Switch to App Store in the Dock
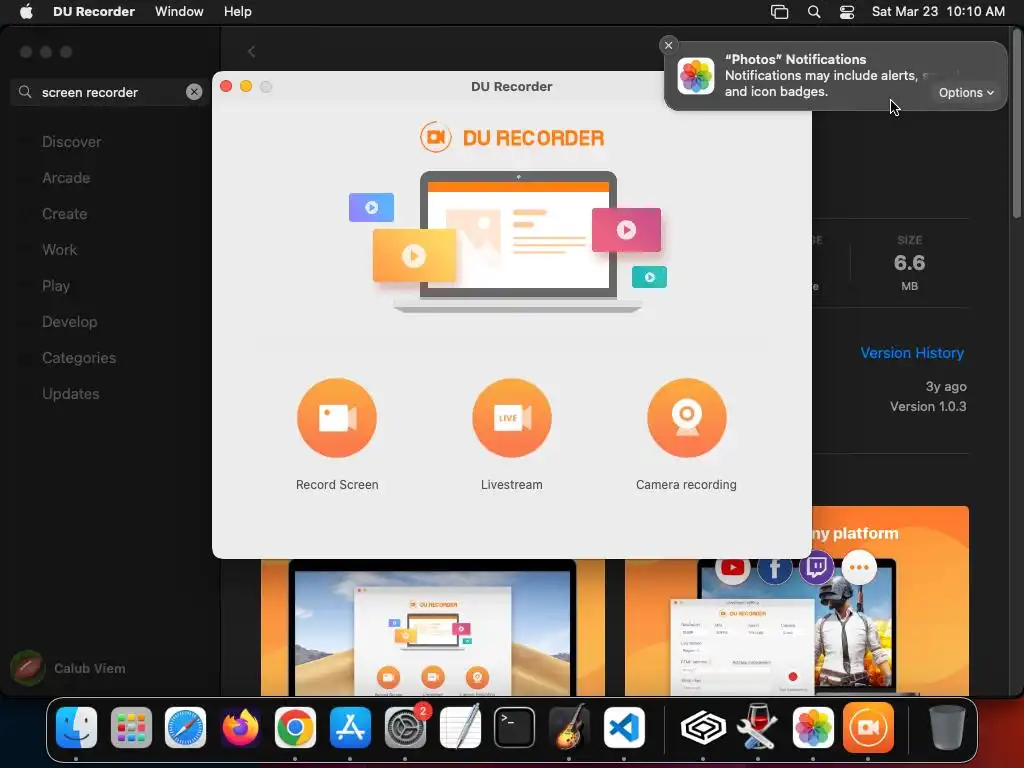This screenshot has width=1024, height=768. coord(350,727)
